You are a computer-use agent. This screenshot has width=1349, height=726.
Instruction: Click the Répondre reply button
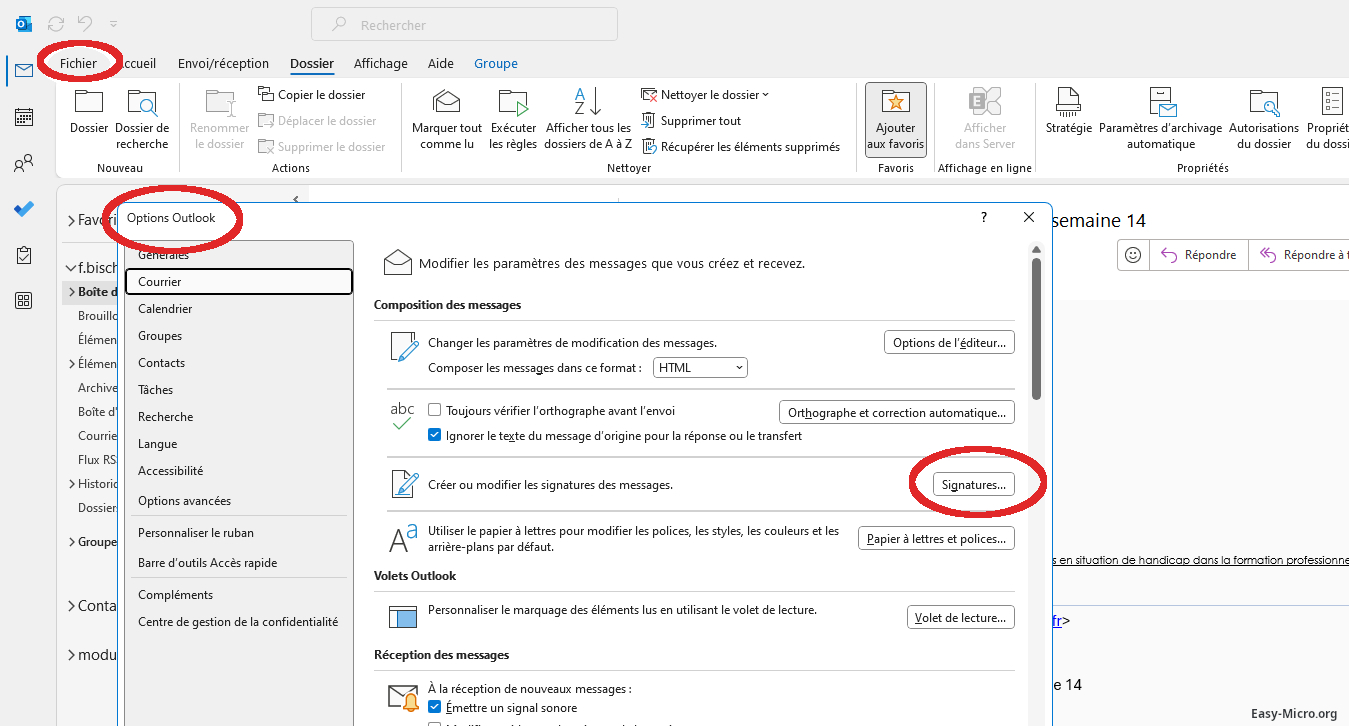(1199, 255)
